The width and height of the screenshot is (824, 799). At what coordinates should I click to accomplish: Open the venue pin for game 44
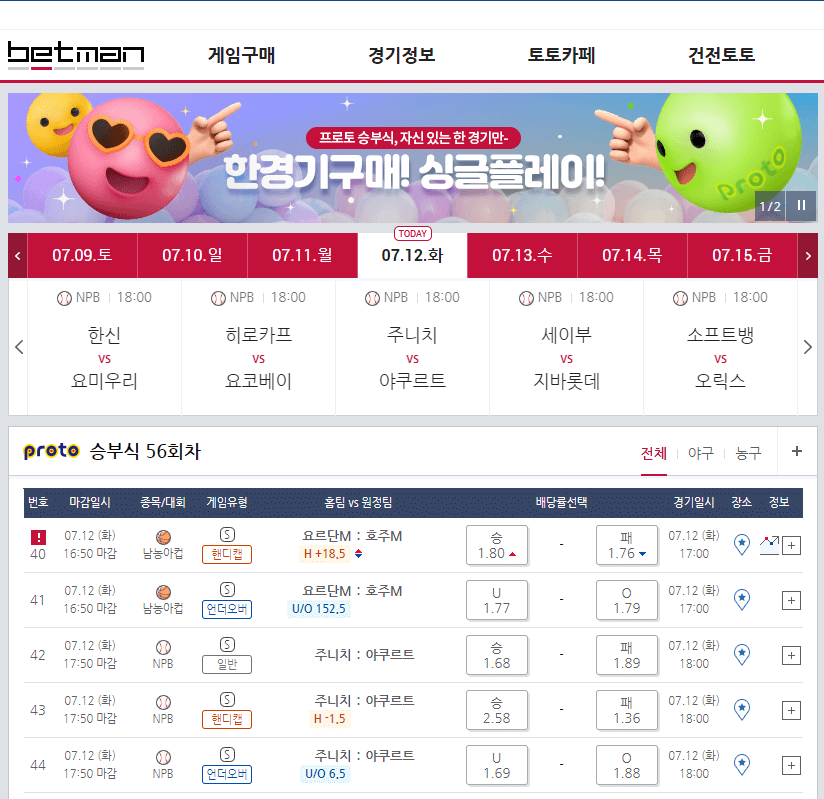tap(741, 764)
